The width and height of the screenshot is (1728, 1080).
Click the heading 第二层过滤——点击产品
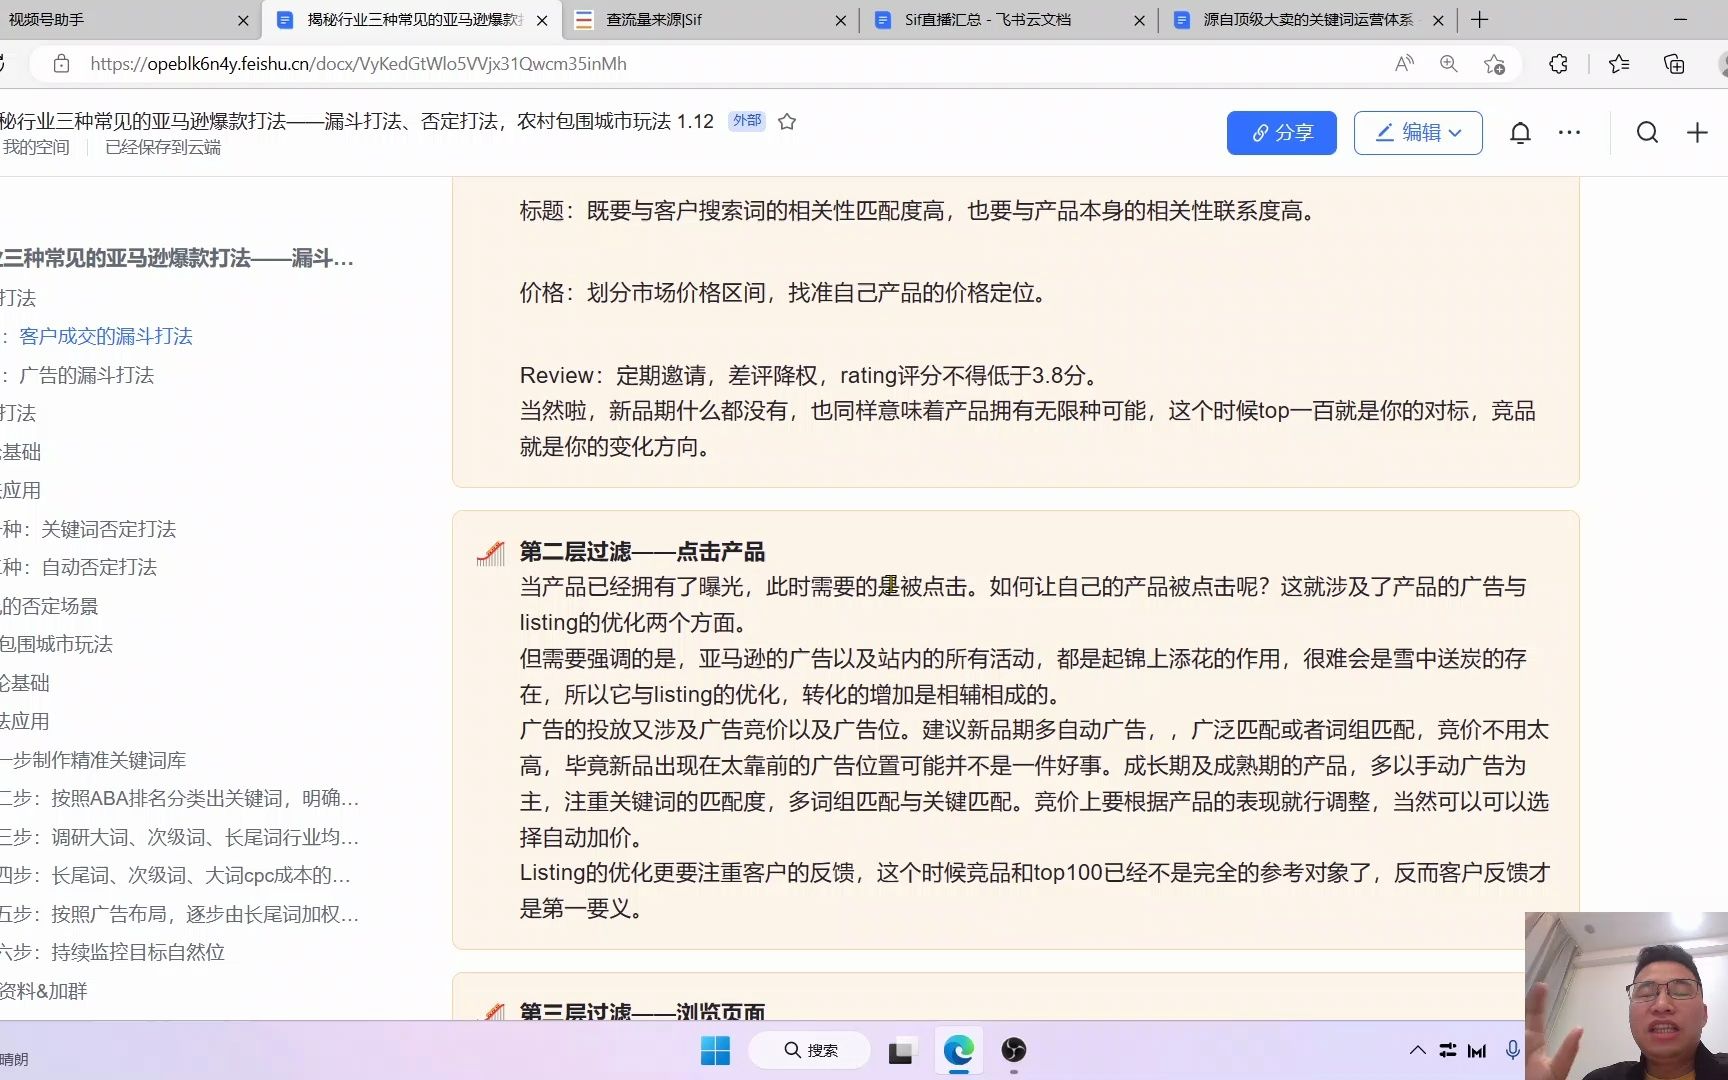pyautogui.click(x=642, y=552)
